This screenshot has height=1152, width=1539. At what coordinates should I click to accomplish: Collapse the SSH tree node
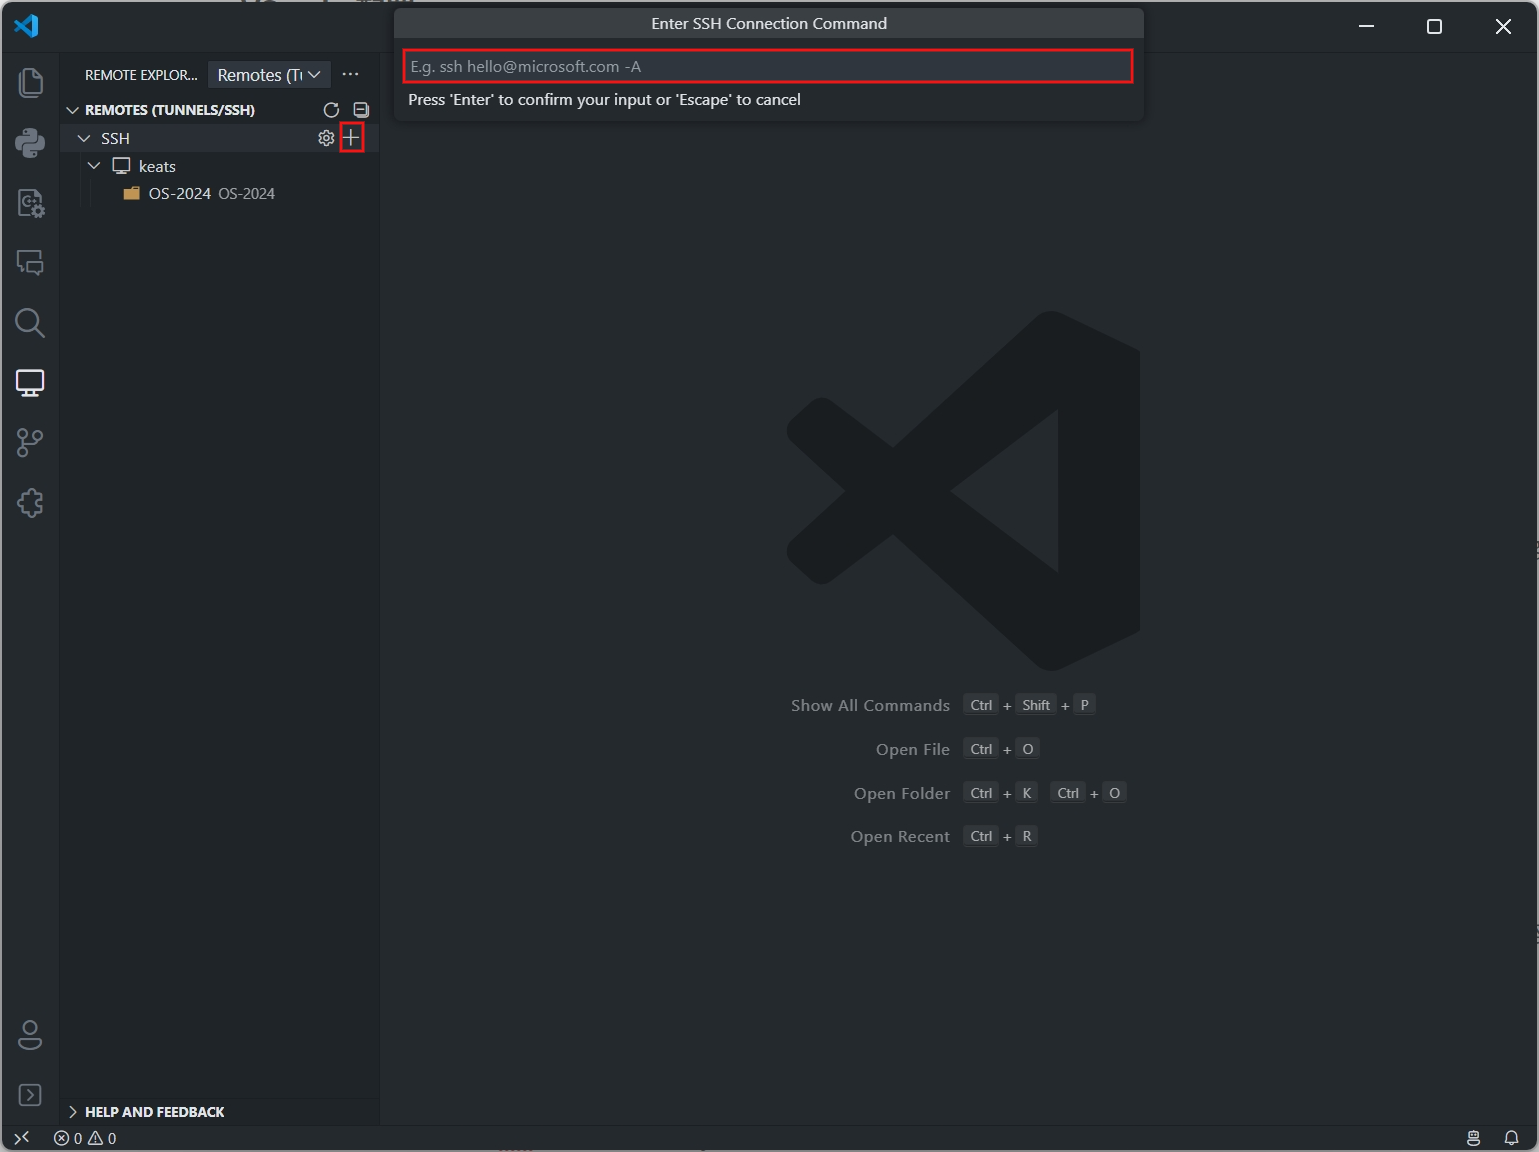[84, 138]
